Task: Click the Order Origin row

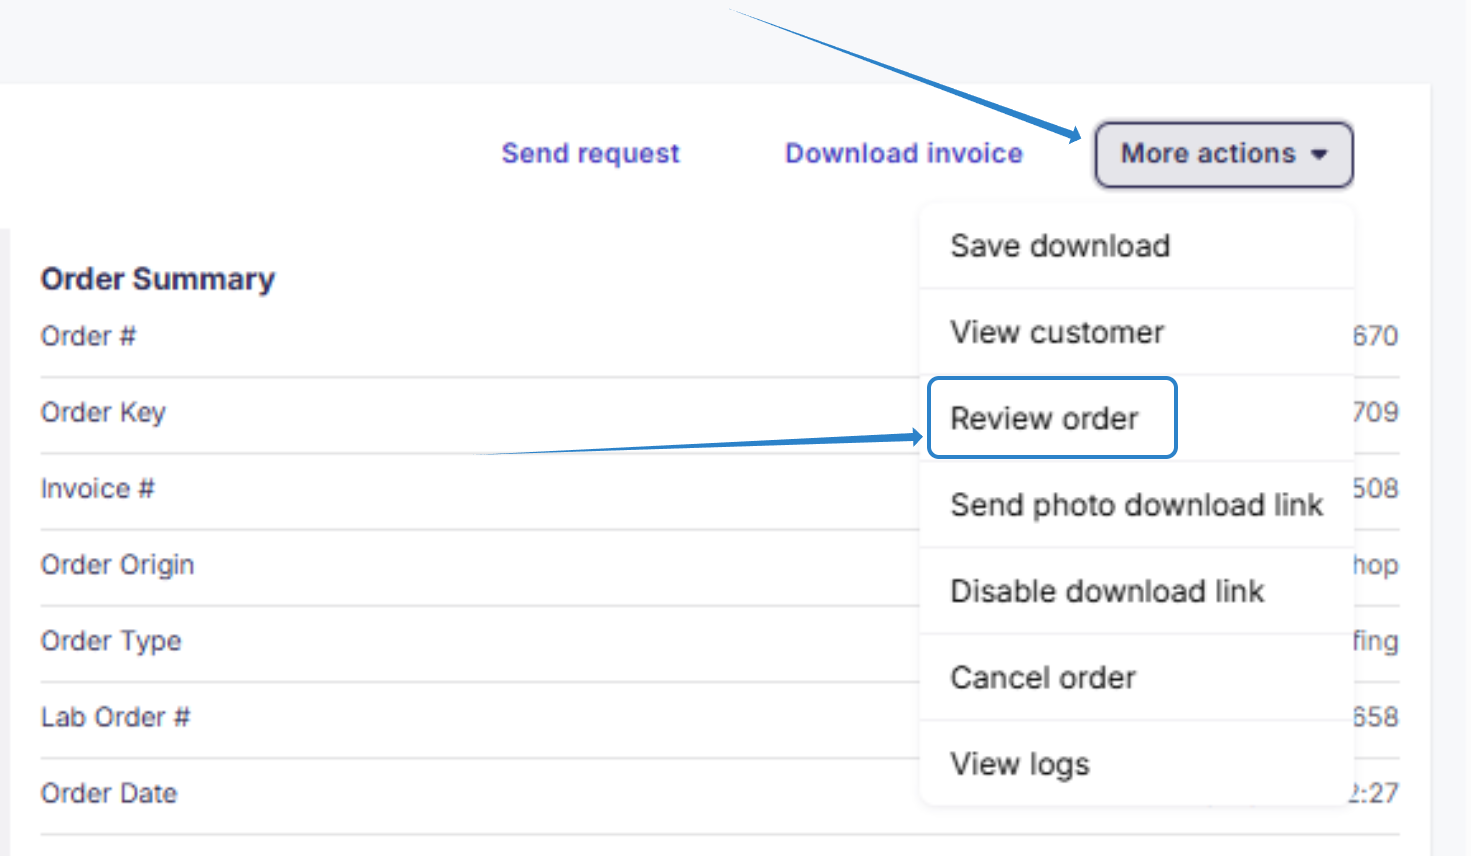Action: click(117, 565)
